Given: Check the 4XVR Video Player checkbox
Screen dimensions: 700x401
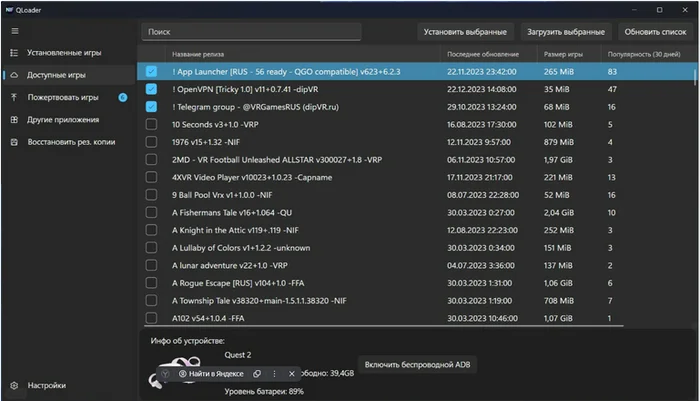Looking at the screenshot, I should (x=151, y=177).
